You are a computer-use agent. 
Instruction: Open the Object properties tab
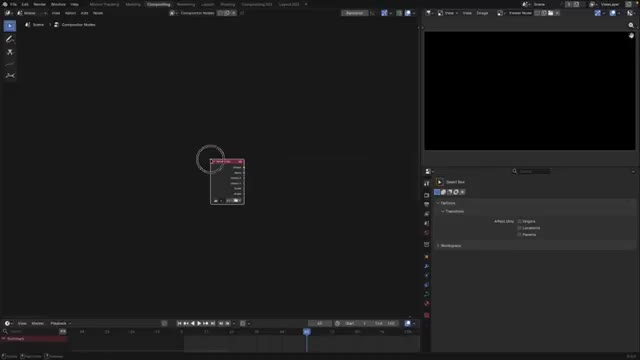click(427, 257)
